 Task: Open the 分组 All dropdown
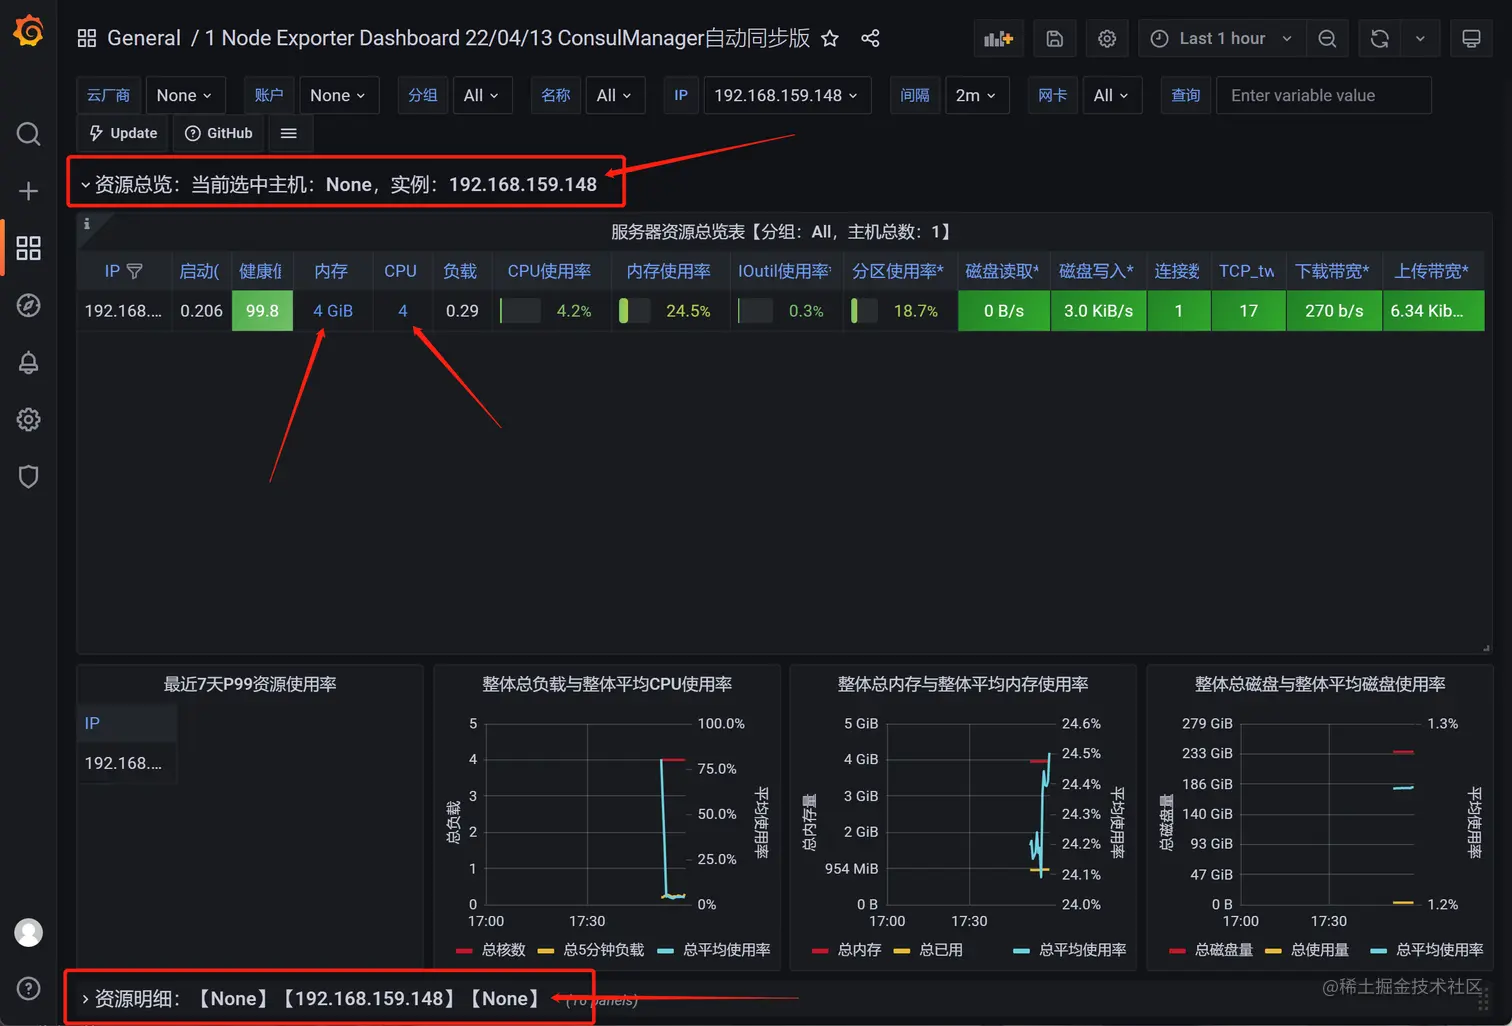482,95
